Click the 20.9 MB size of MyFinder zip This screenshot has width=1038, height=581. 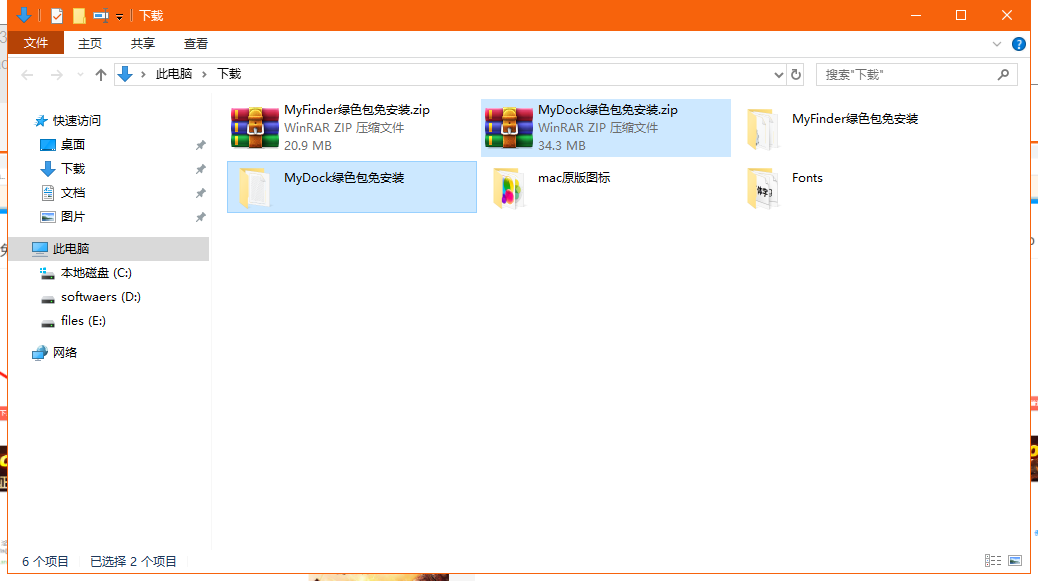(x=308, y=146)
